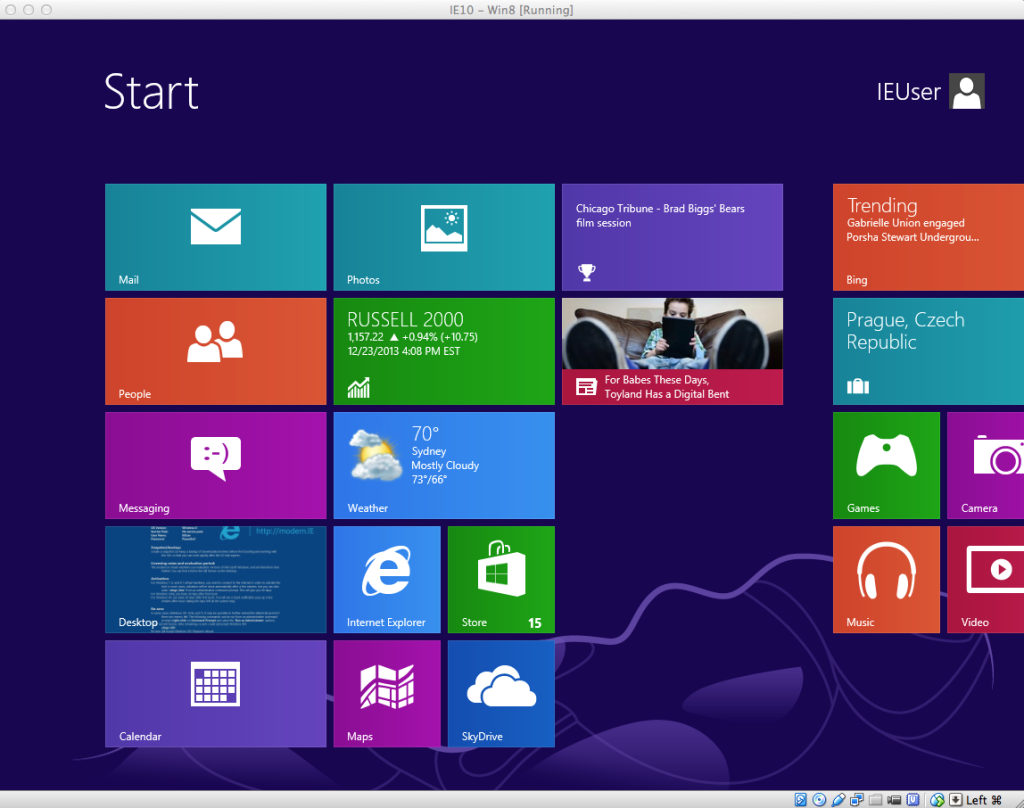
Task: Open the Music tile
Action: coord(887,579)
